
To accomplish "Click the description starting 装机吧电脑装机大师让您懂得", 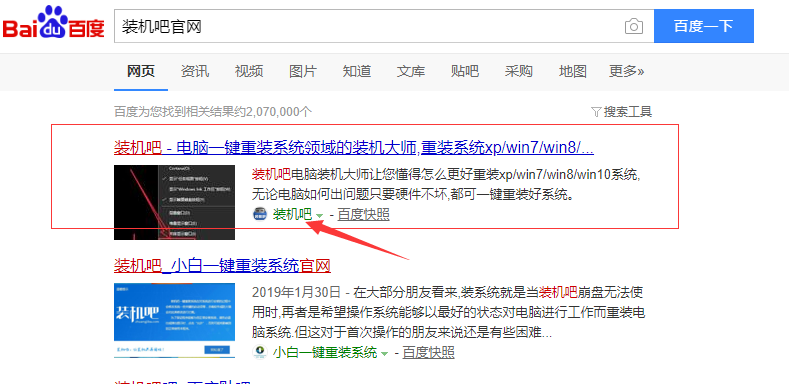I will (x=446, y=185).
